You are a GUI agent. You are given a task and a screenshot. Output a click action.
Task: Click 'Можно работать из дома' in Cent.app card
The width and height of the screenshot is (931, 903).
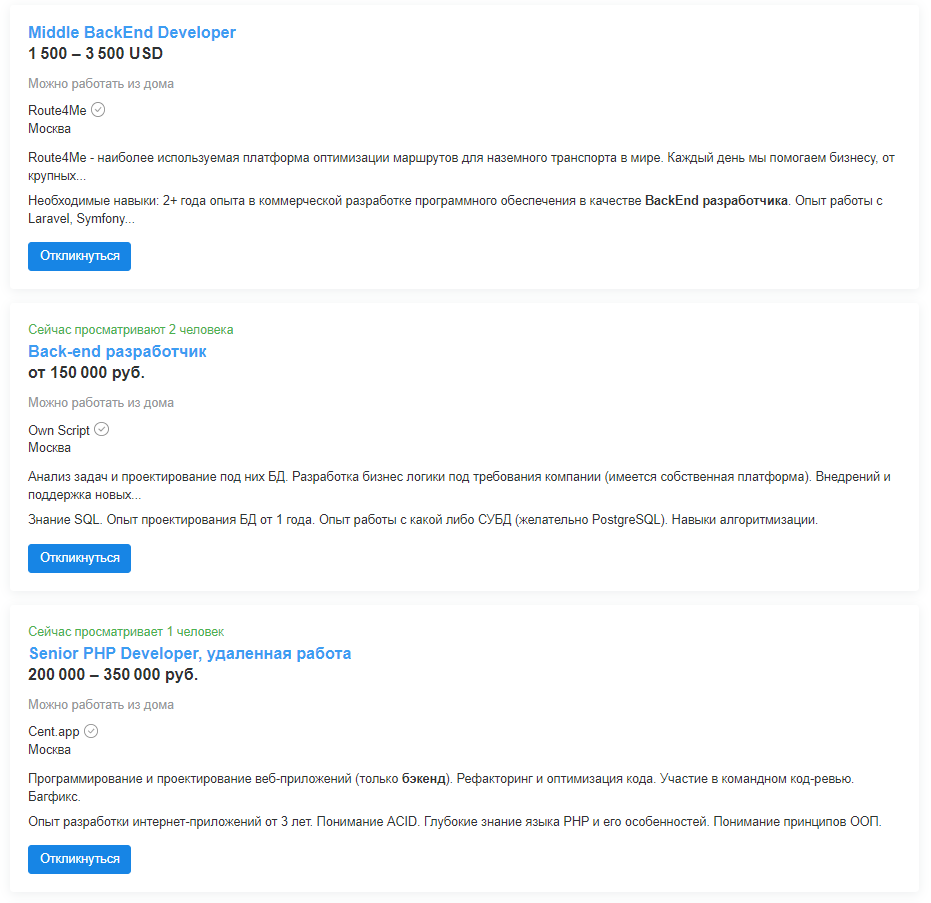101,705
